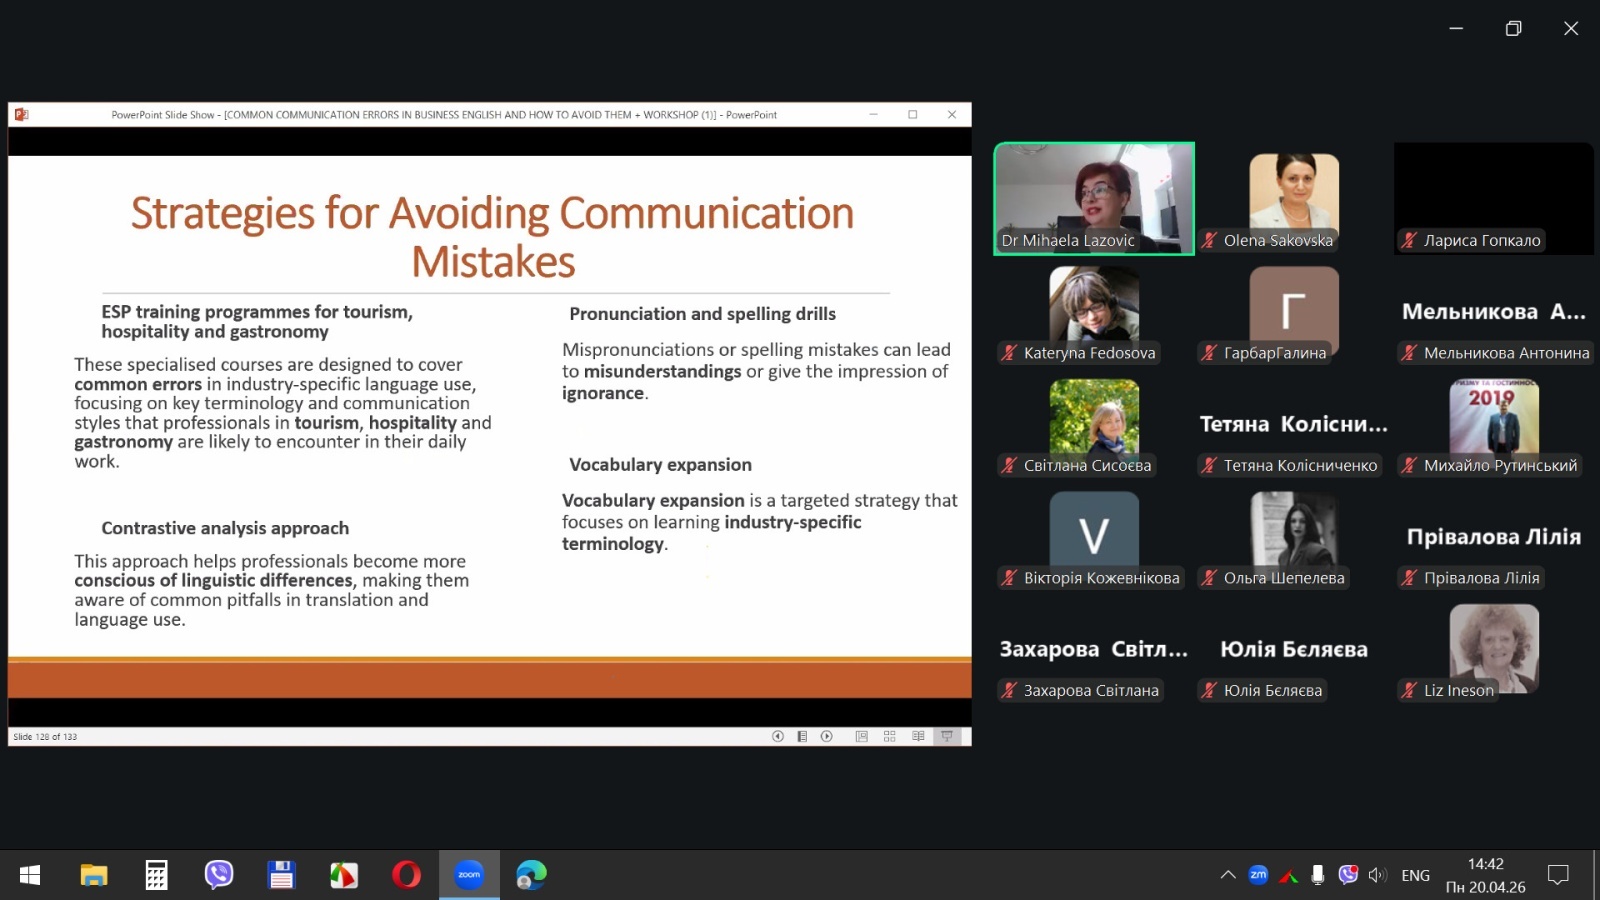Select Liz Ineson's participant tile

[x=1493, y=650]
